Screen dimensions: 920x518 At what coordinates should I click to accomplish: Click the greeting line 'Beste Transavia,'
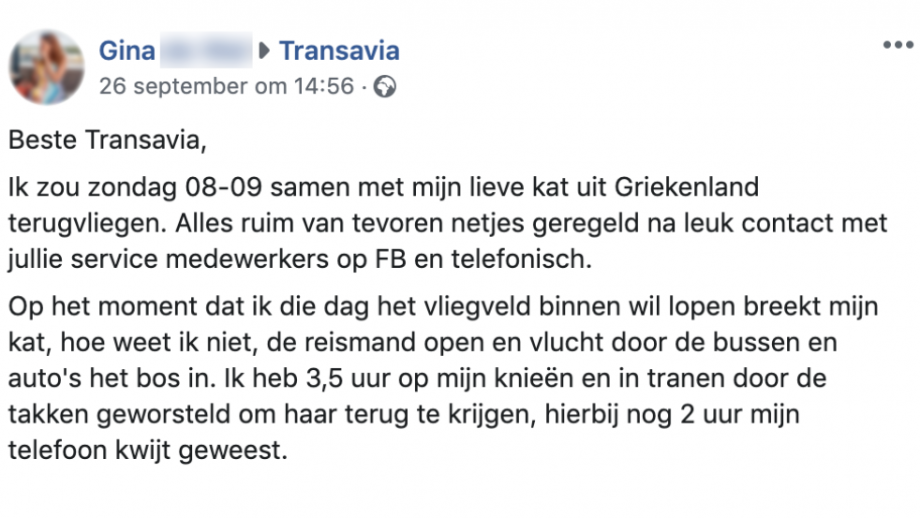point(107,140)
